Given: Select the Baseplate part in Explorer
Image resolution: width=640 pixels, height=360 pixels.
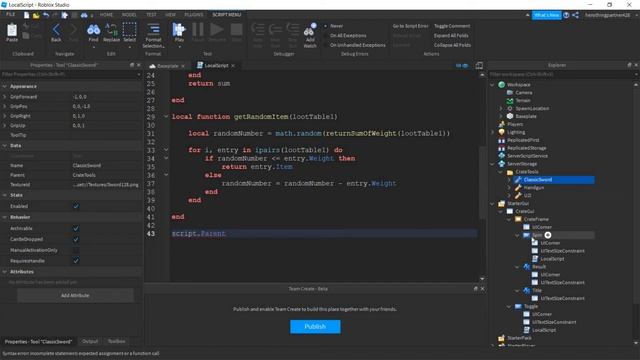Looking at the screenshot, I should point(526,116).
